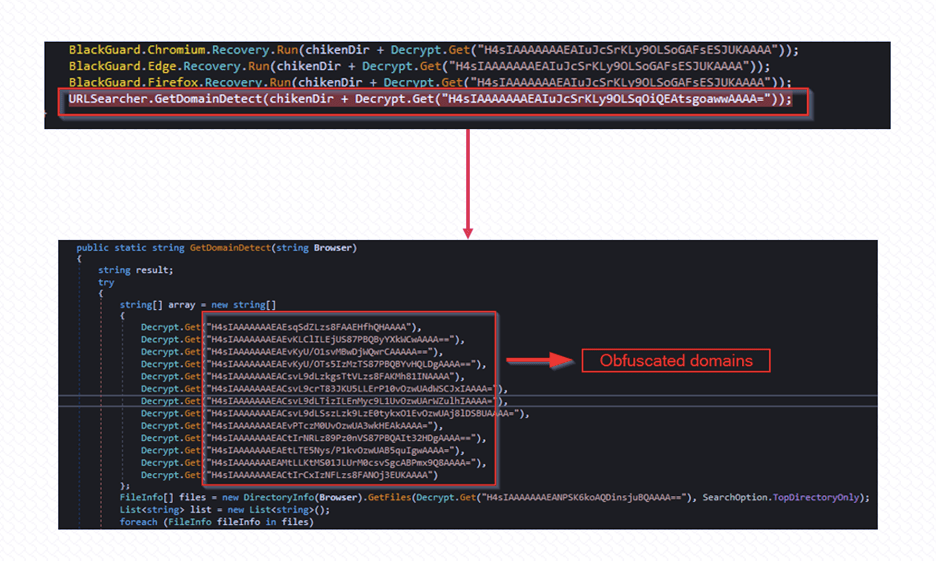Select the Obfuscated domains label box
This screenshot has width=936, height=561.
click(676, 360)
